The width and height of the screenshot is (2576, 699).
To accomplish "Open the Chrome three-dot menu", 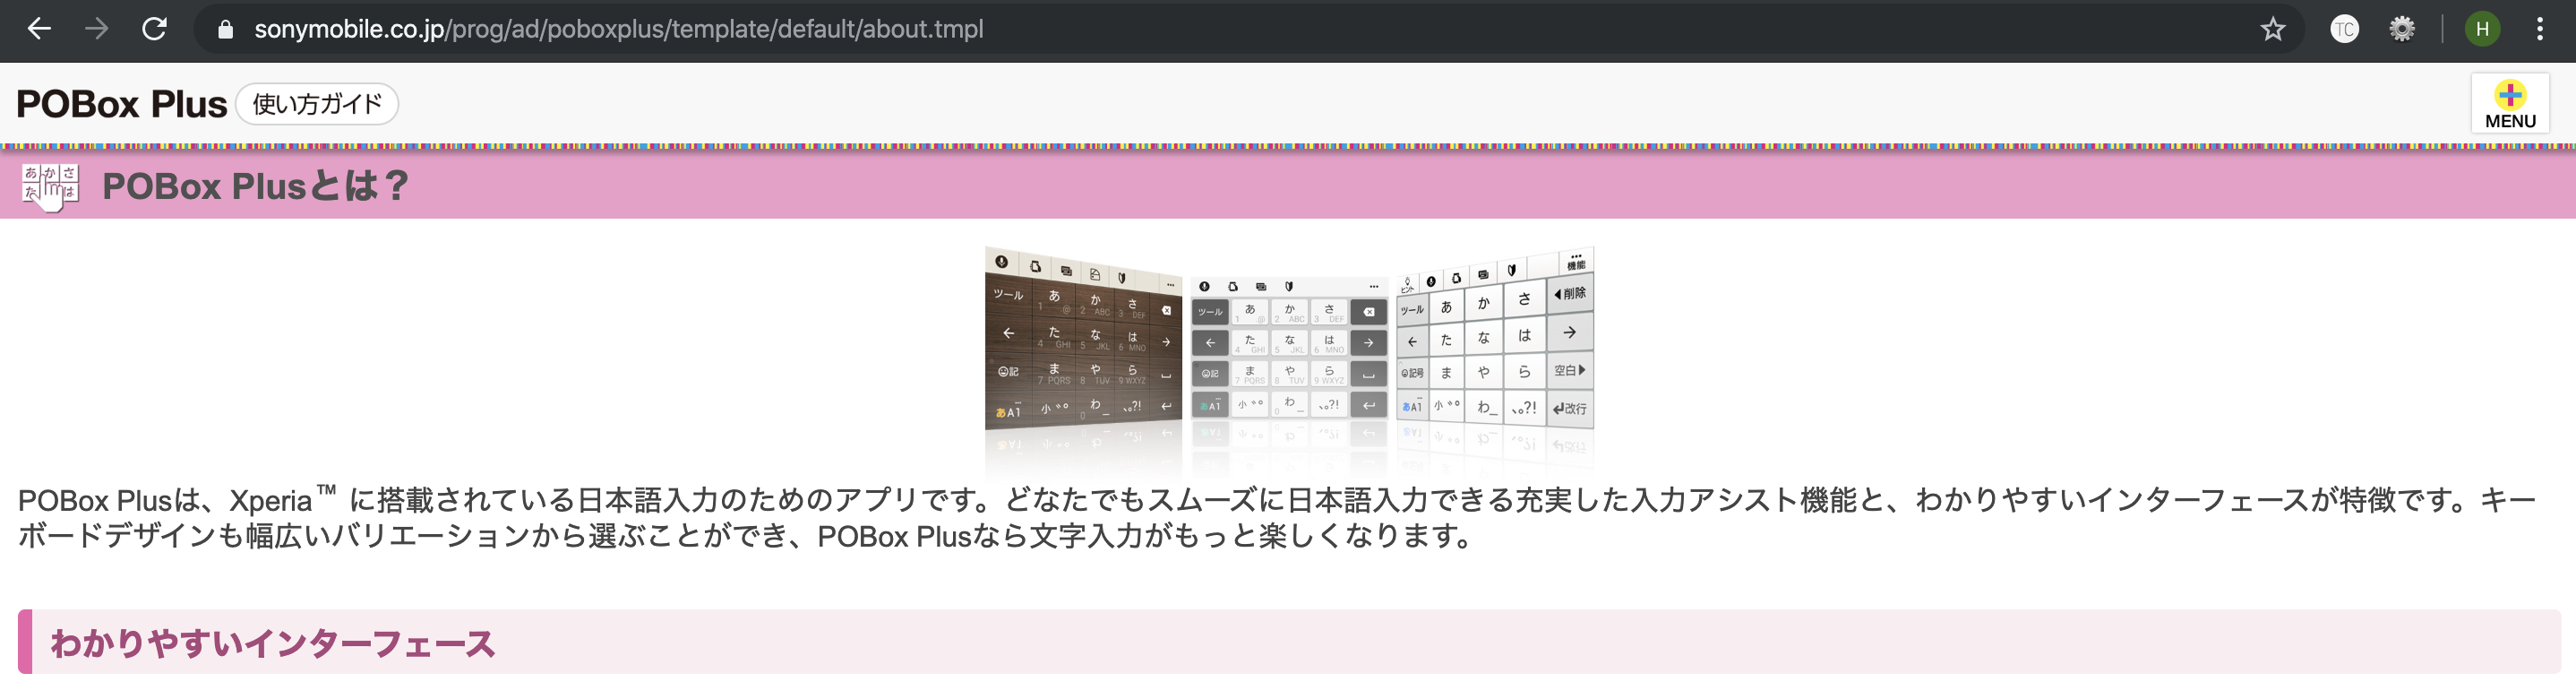I will (2540, 29).
